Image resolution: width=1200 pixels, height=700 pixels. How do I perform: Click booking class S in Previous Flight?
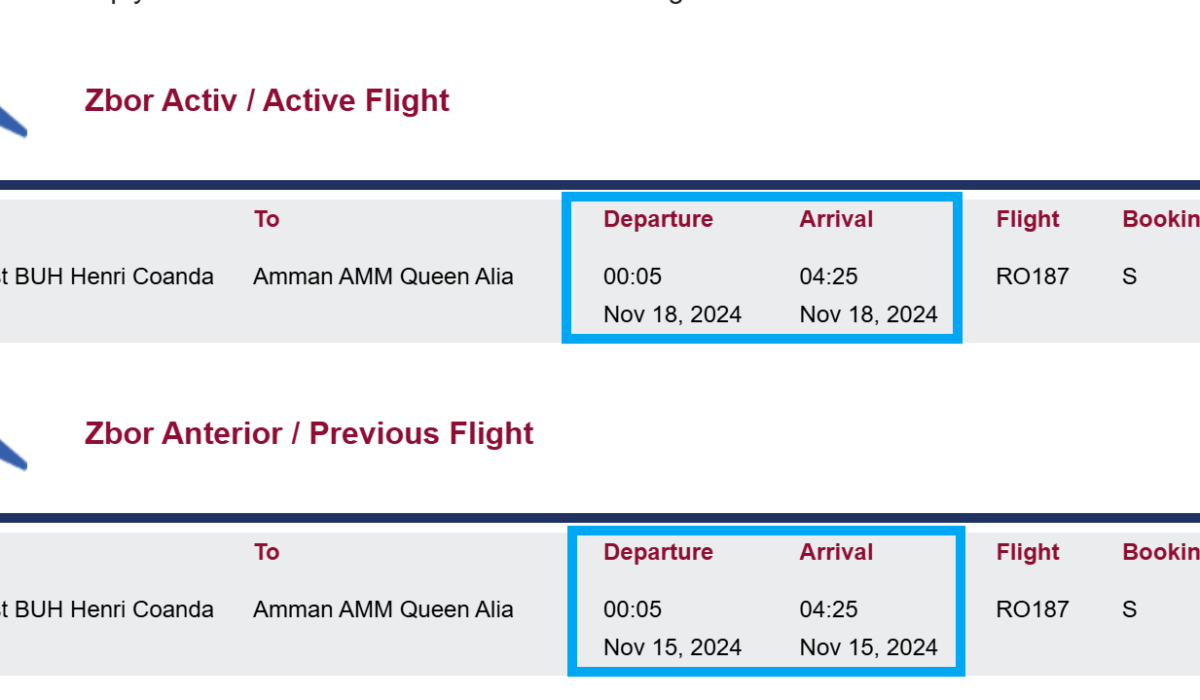click(x=1129, y=610)
